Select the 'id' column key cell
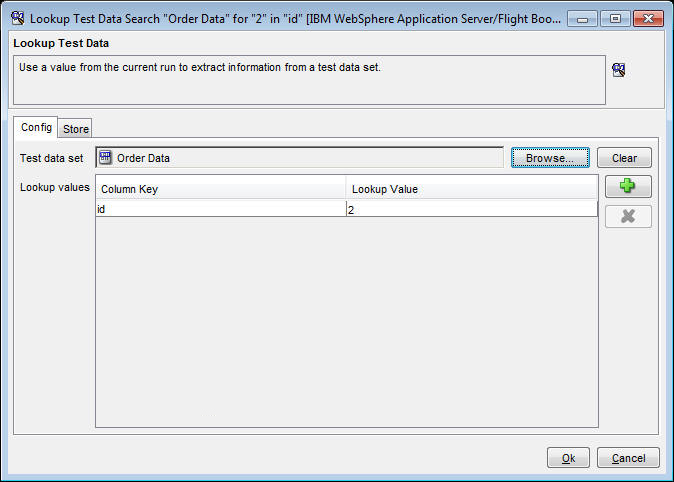The height and width of the screenshot is (482, 674). pos(221,209)
